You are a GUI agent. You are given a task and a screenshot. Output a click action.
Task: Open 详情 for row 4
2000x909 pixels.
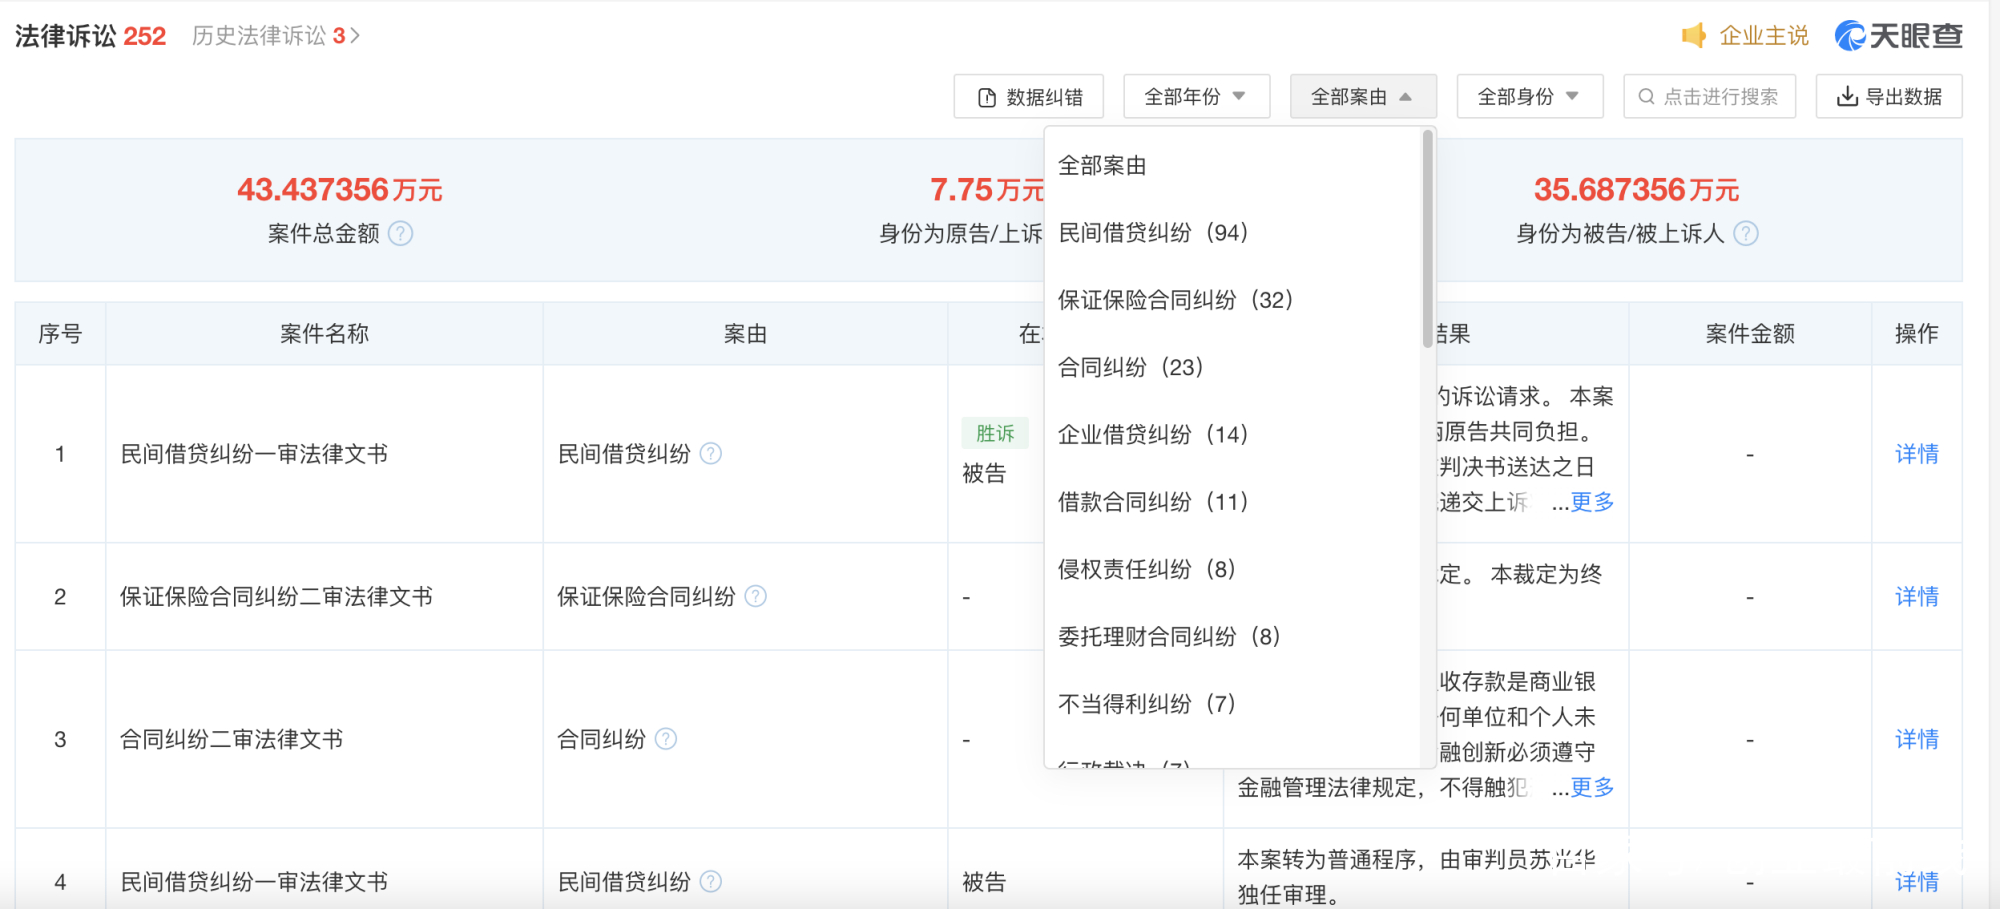(x=1917, y=882)
